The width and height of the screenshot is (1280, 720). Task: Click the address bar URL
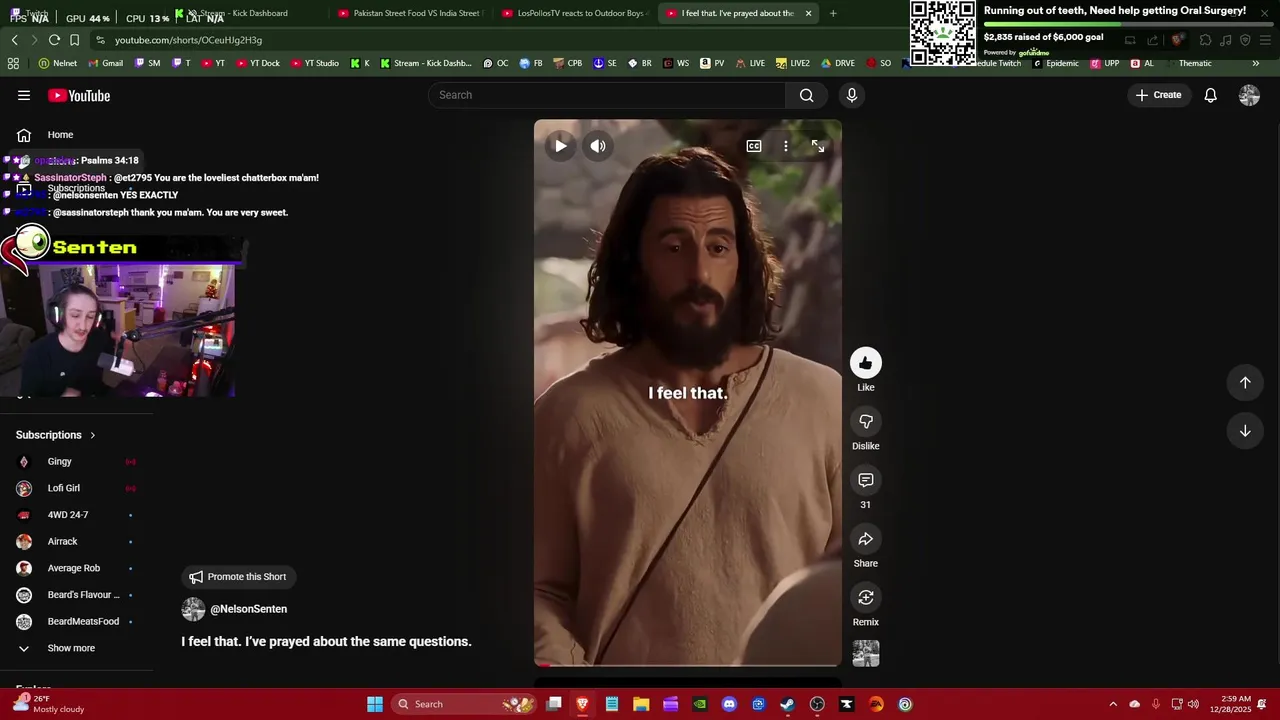pyautogui.click(x=188, y=40)
